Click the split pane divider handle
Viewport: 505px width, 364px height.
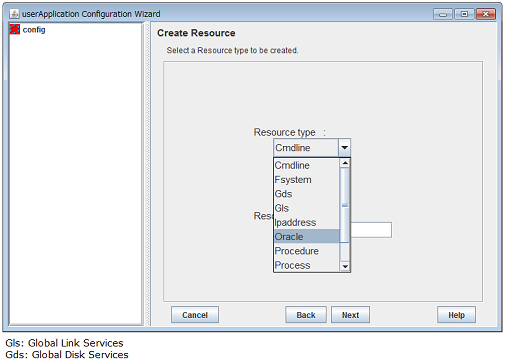[147, 174]
